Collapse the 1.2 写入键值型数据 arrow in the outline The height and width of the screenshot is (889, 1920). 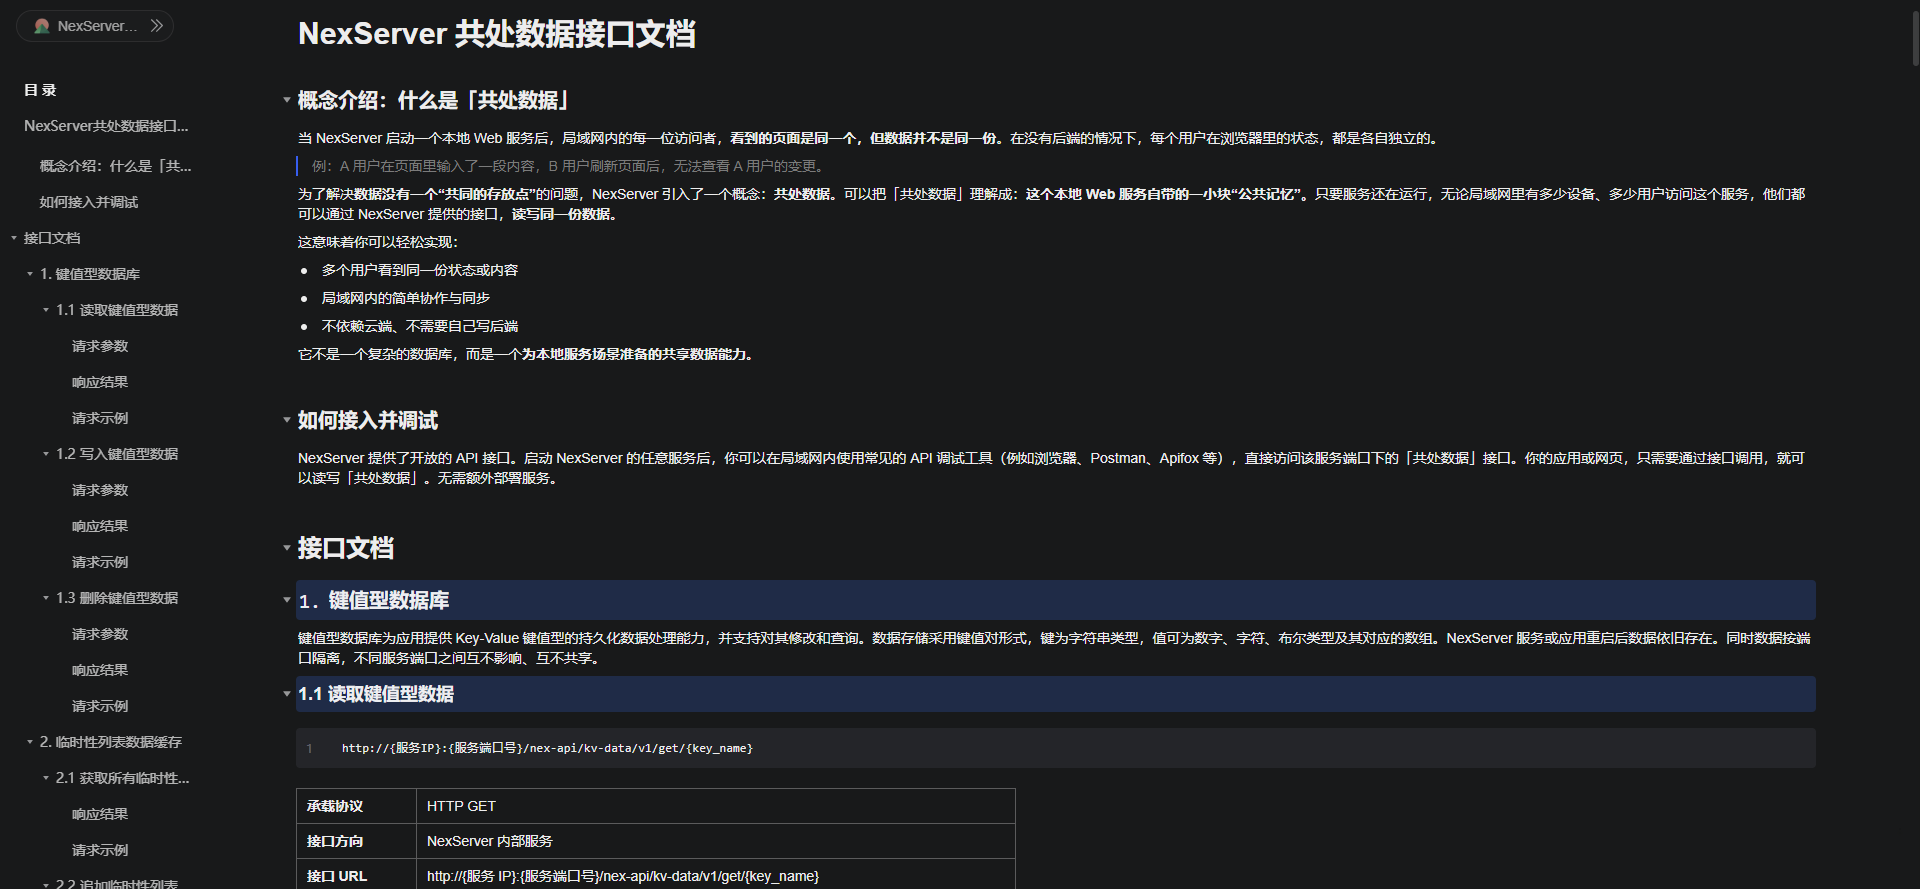pos(46,454)
